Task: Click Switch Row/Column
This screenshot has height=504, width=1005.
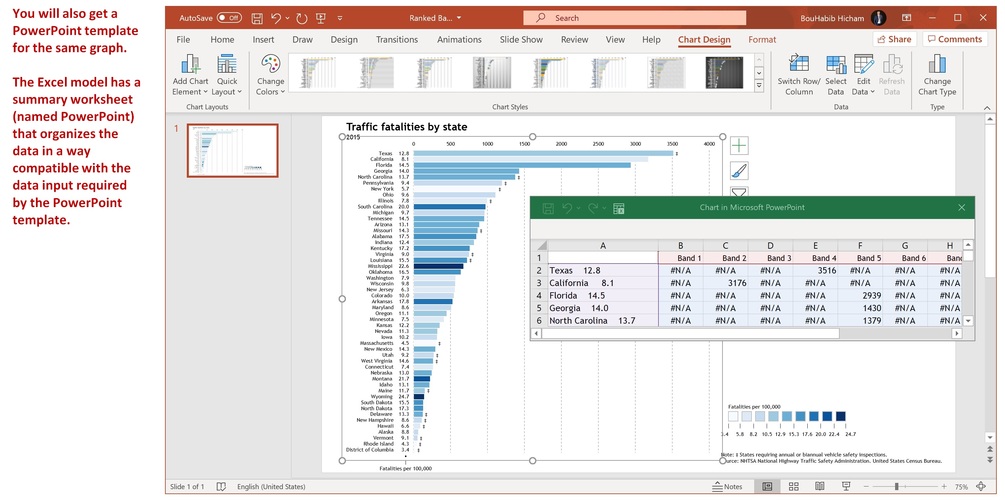Action: [x=799, y=75]
